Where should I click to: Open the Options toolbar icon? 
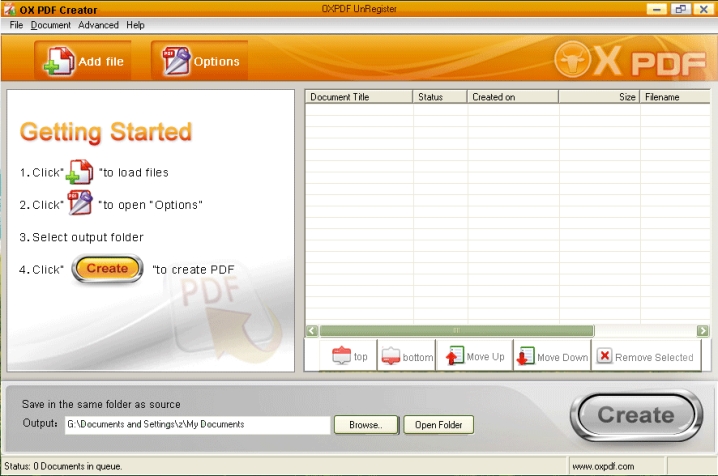[x=200, y=61]
